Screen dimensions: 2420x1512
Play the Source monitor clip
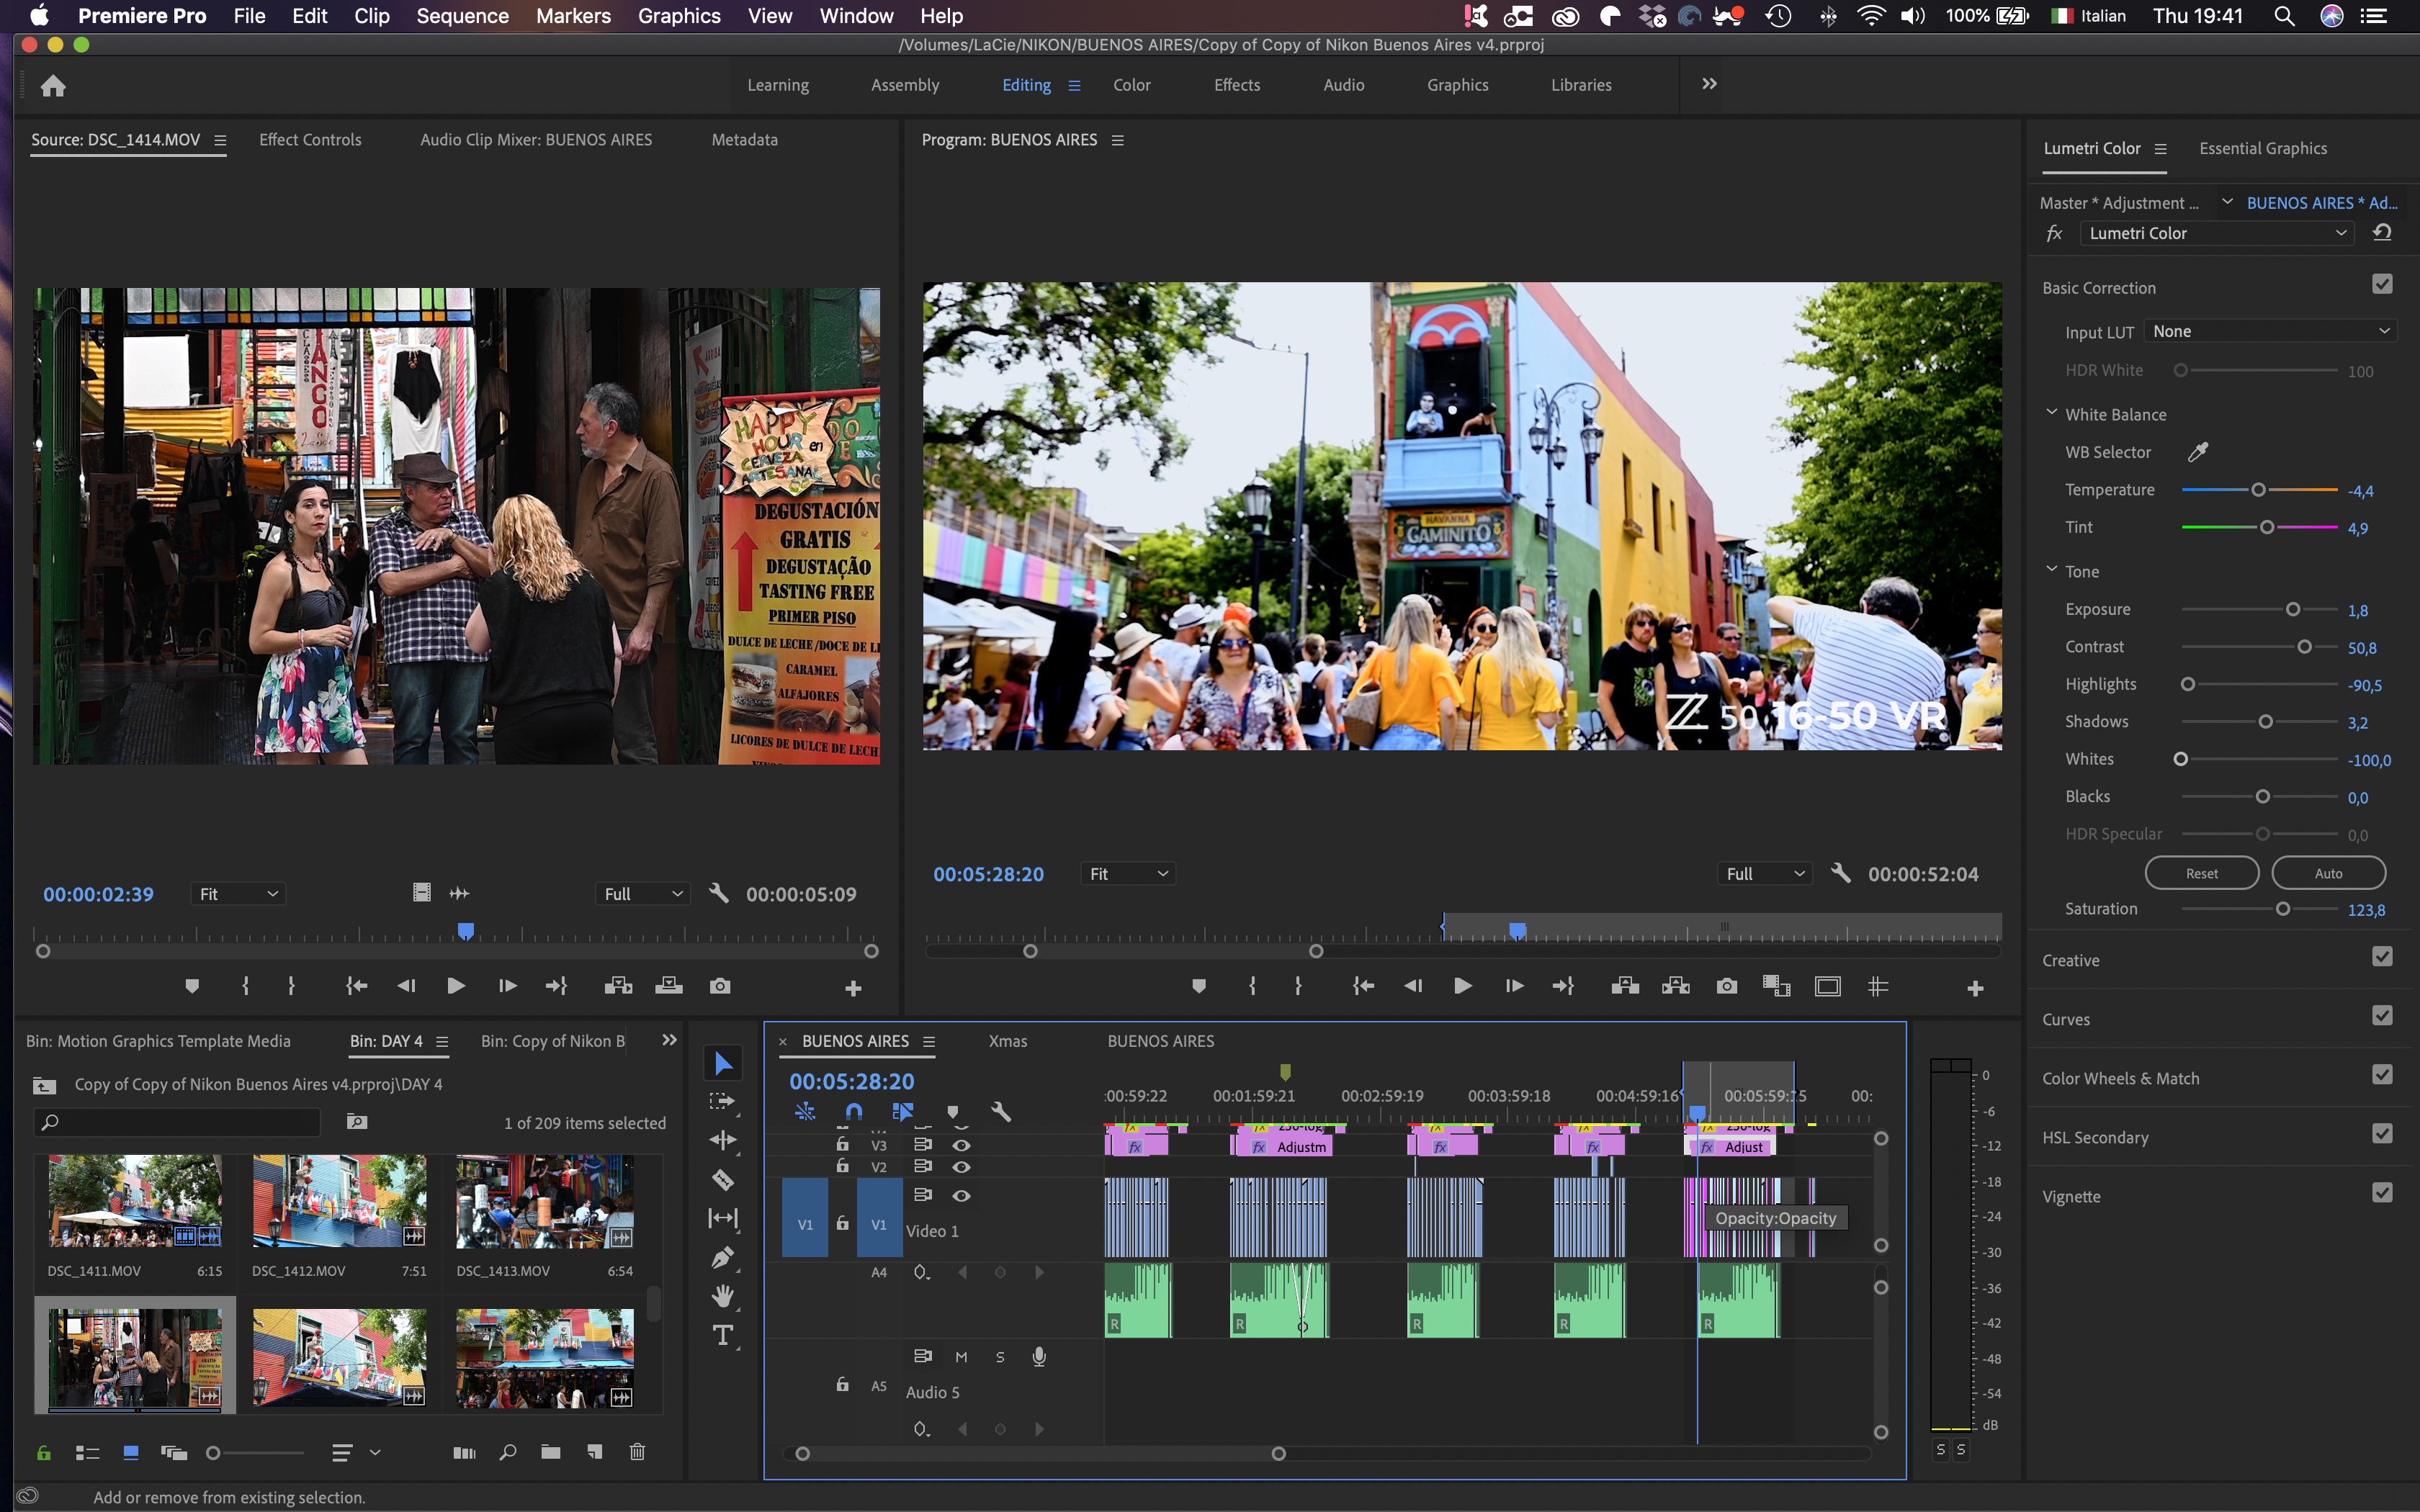click(x=456, y=987)
